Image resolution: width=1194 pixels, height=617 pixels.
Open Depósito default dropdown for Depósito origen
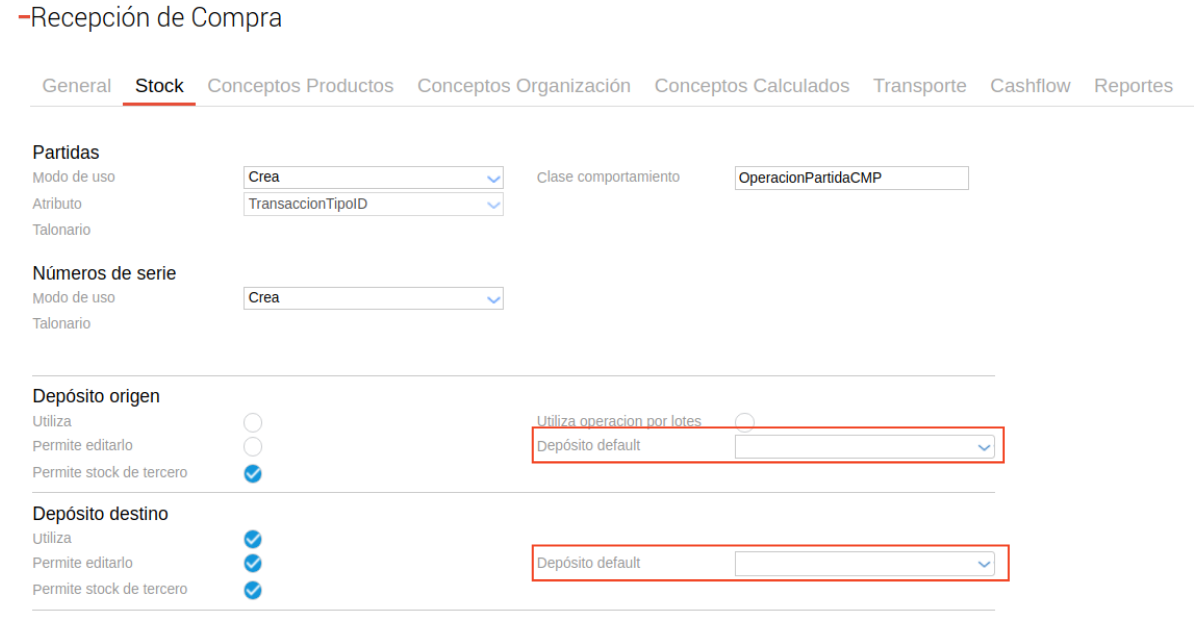pos(864,447)
